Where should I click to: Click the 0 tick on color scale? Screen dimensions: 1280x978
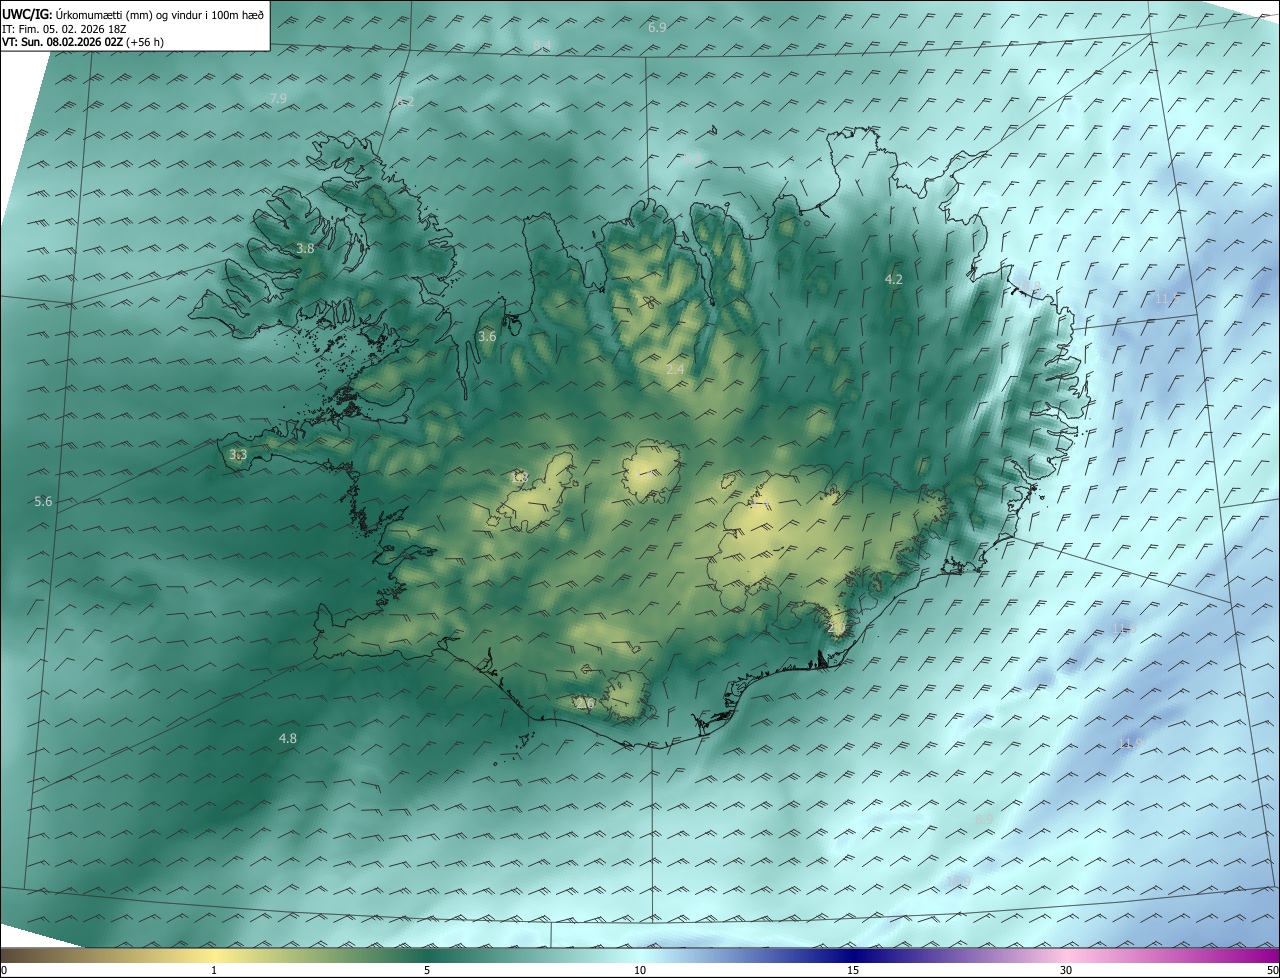coord(4,971)
